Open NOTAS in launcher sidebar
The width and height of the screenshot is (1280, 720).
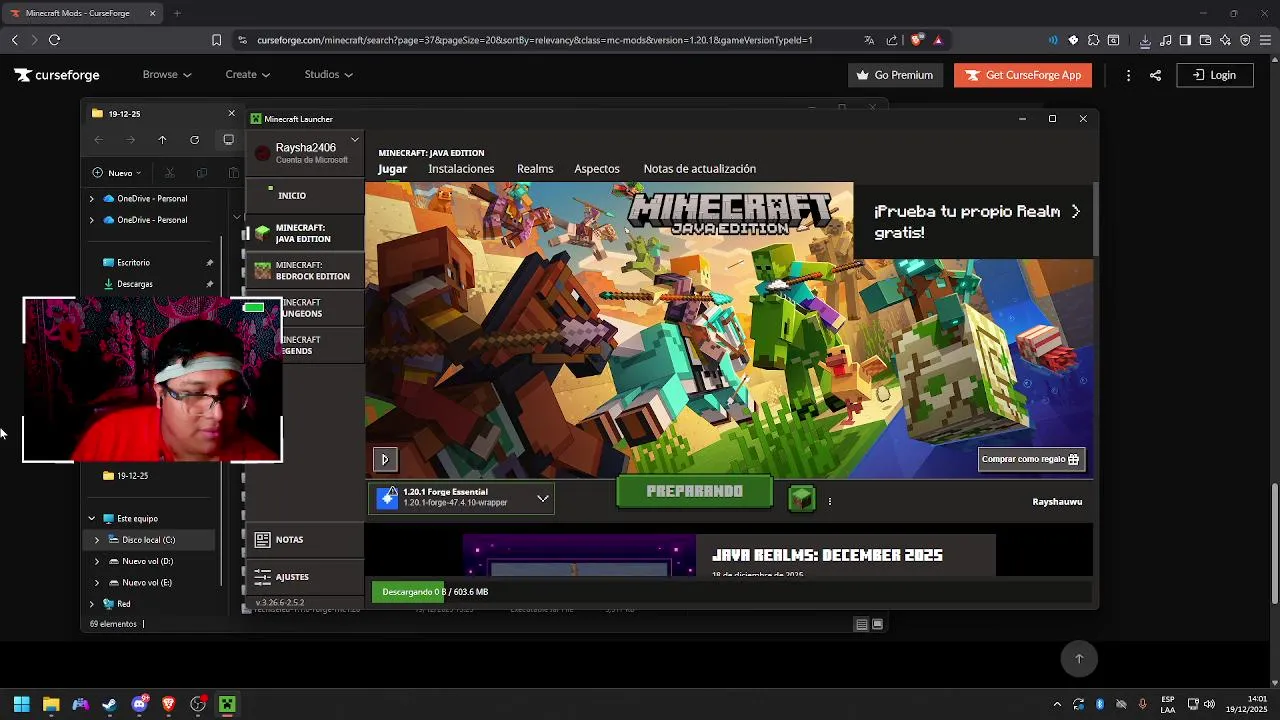click(304, 540)
